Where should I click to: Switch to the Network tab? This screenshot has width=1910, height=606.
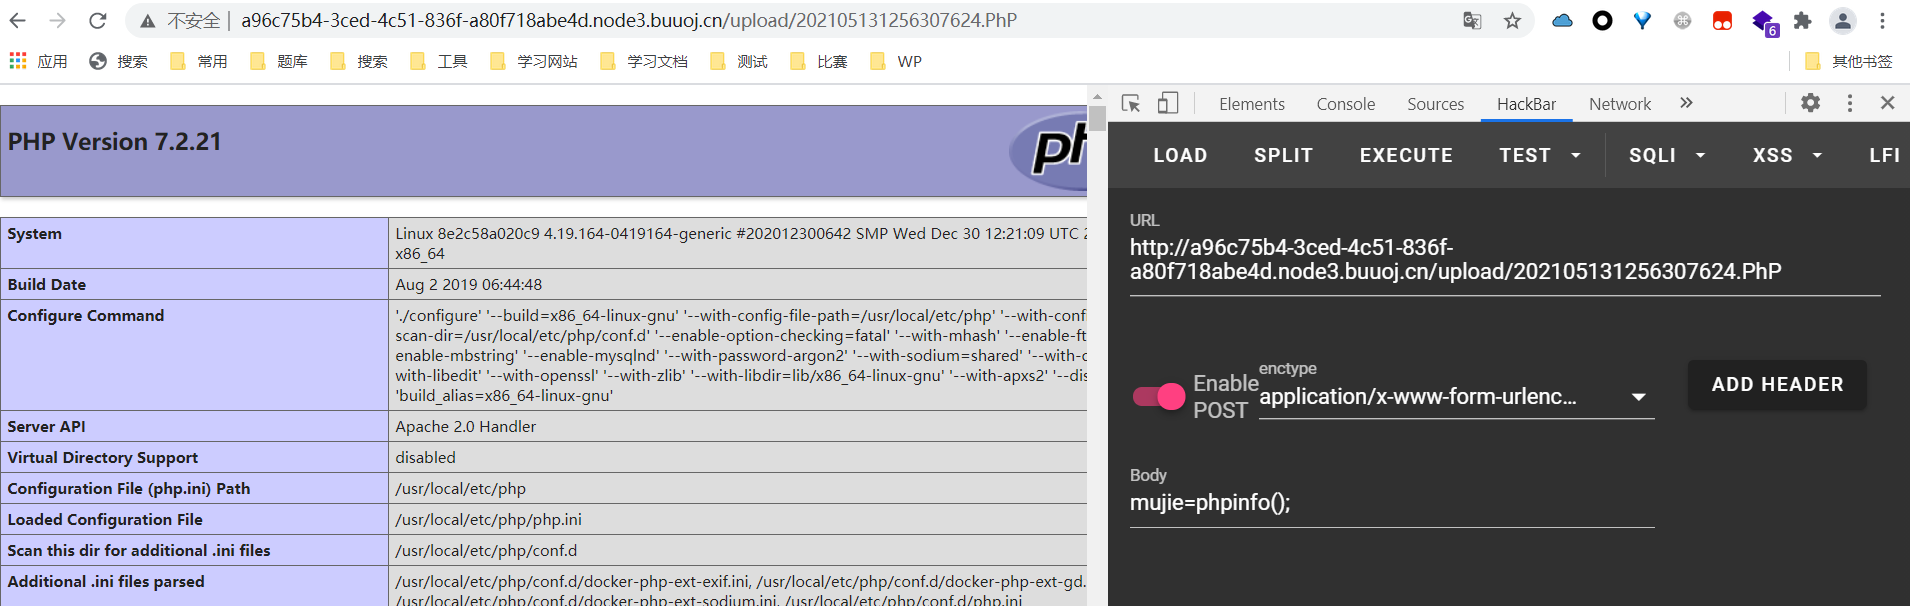1619,104
